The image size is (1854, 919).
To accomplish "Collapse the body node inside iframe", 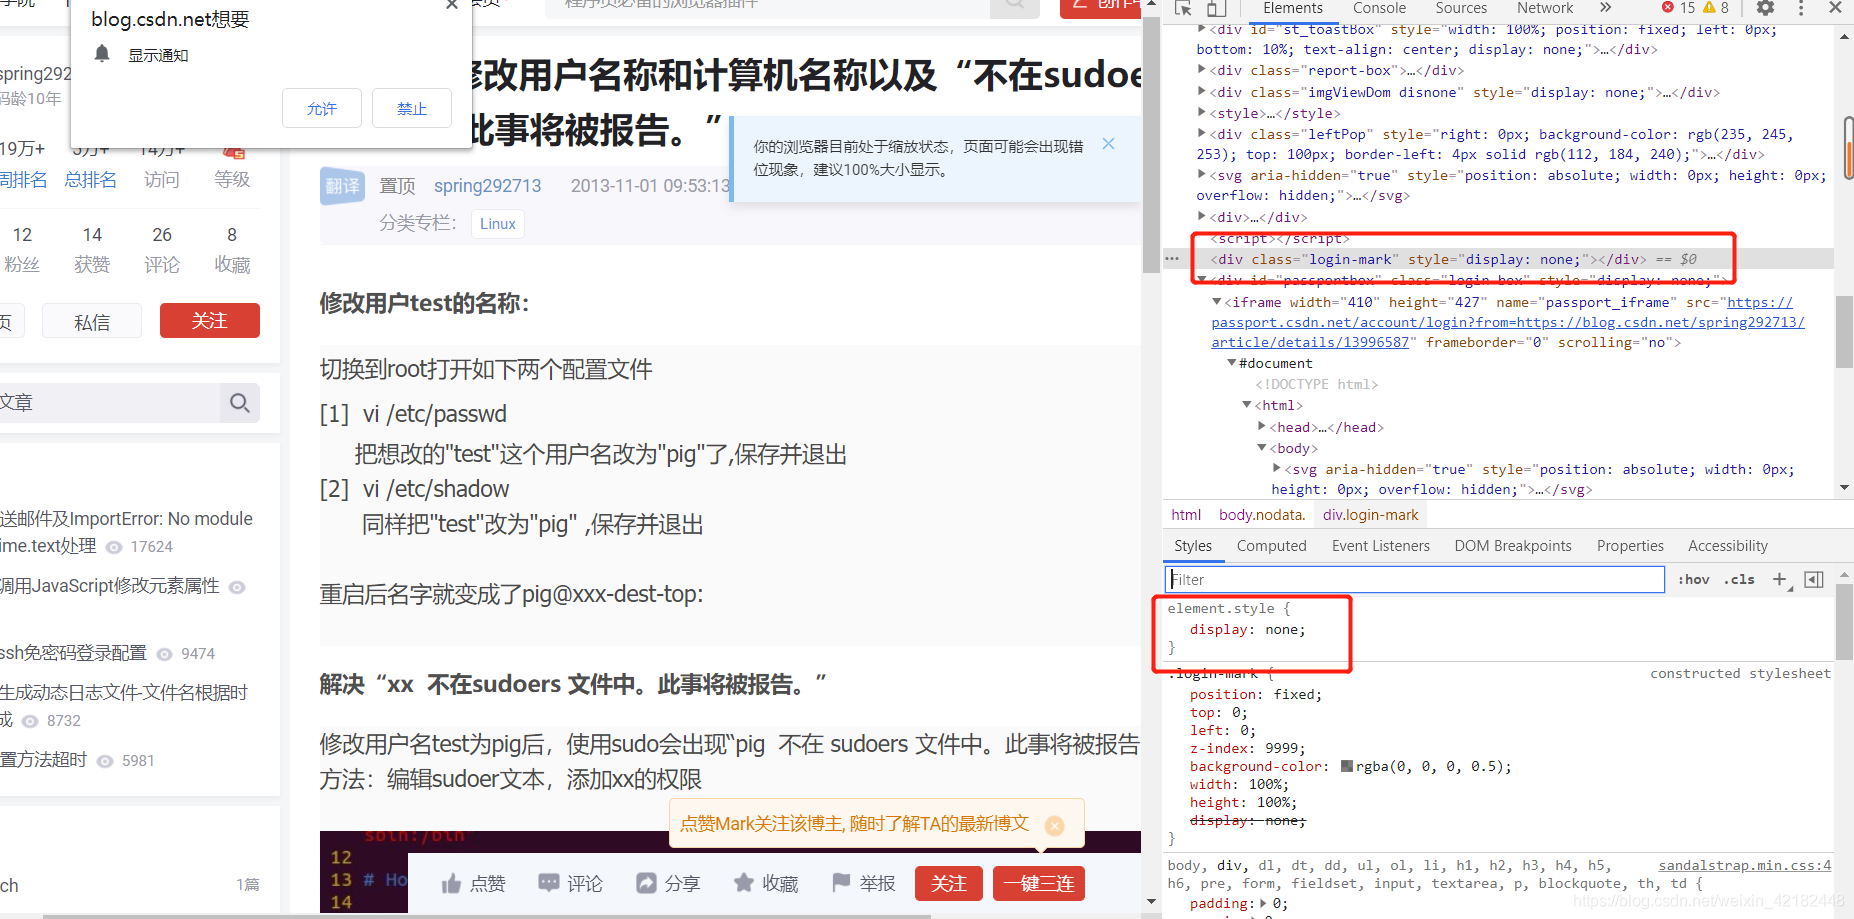I will [1262, 448].
